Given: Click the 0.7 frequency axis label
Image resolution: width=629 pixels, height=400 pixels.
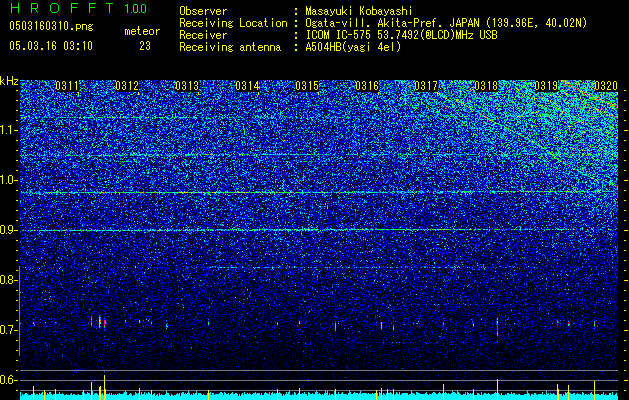Looking at the screenshot, I should click(9, 330).
